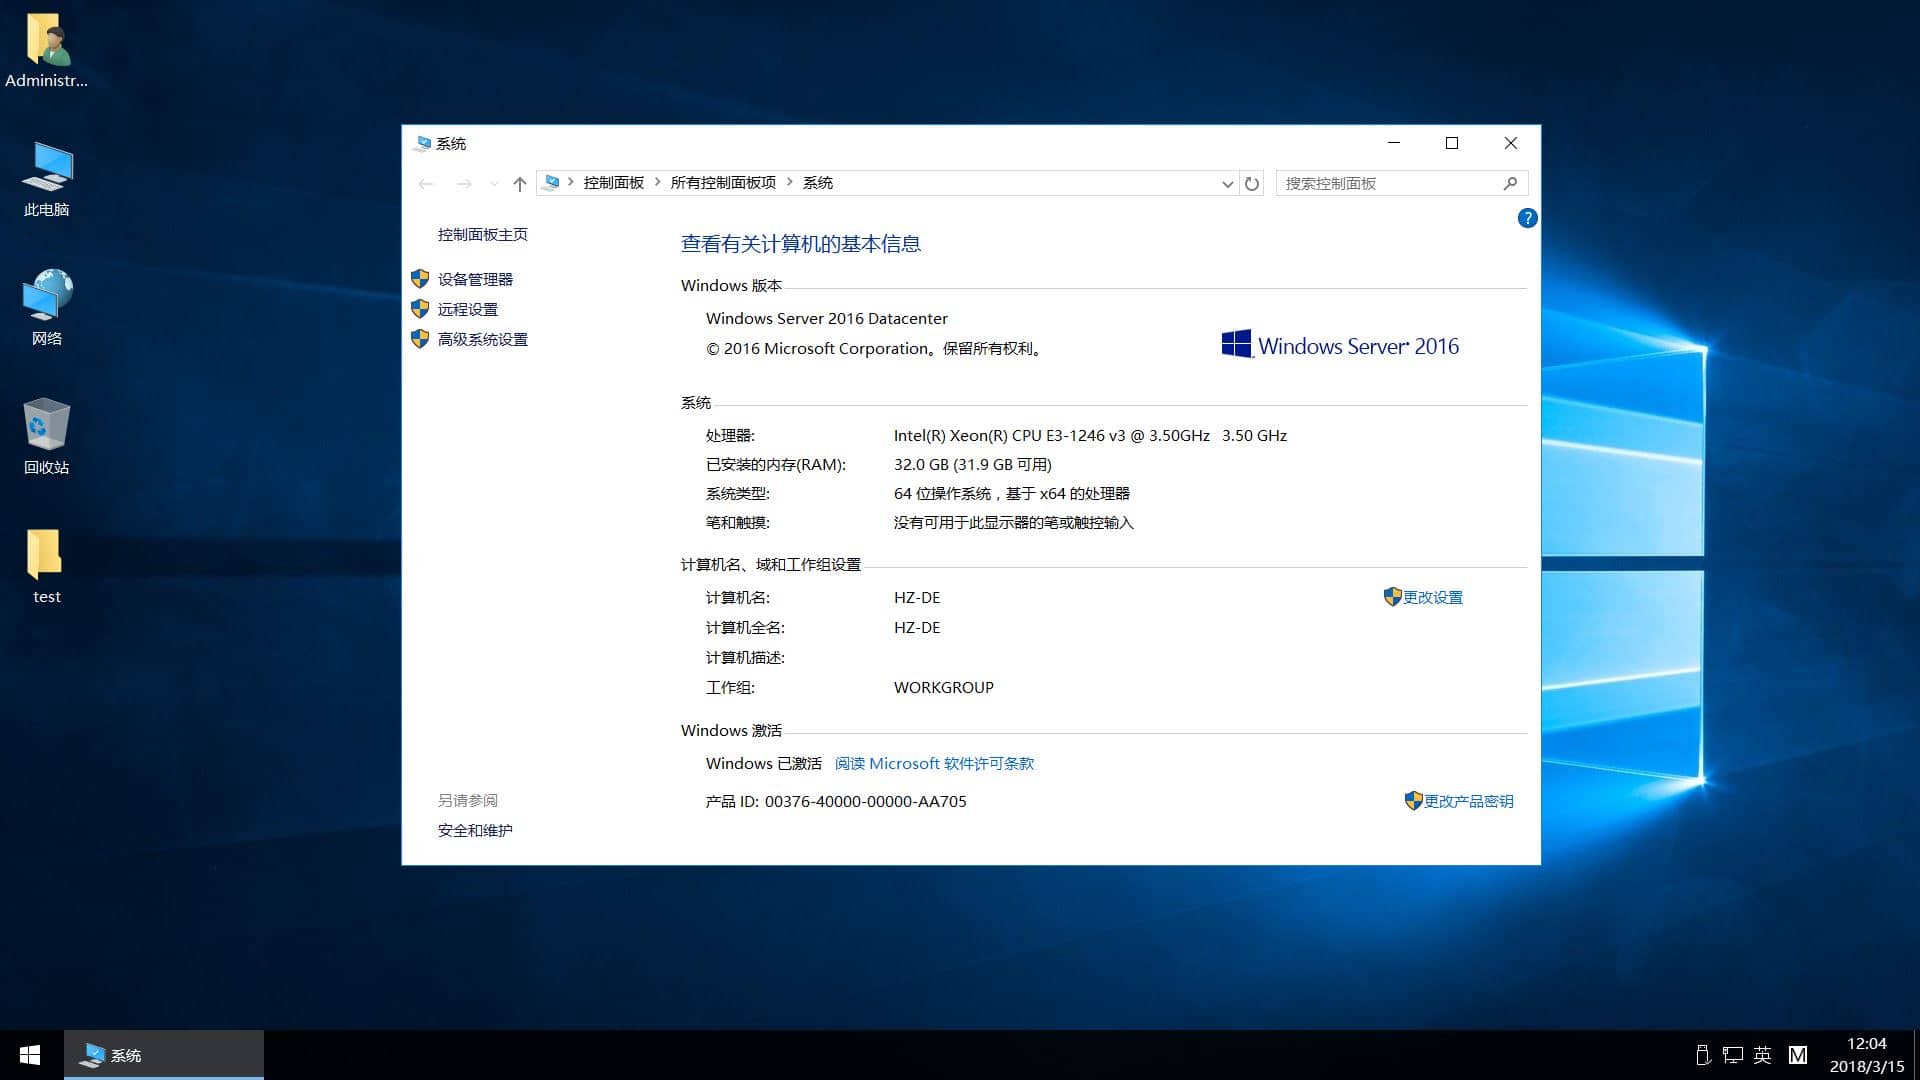Click the 更改设置 link
Viewport: 1920px width, 1080px height.
click(x=1432, y=597)
